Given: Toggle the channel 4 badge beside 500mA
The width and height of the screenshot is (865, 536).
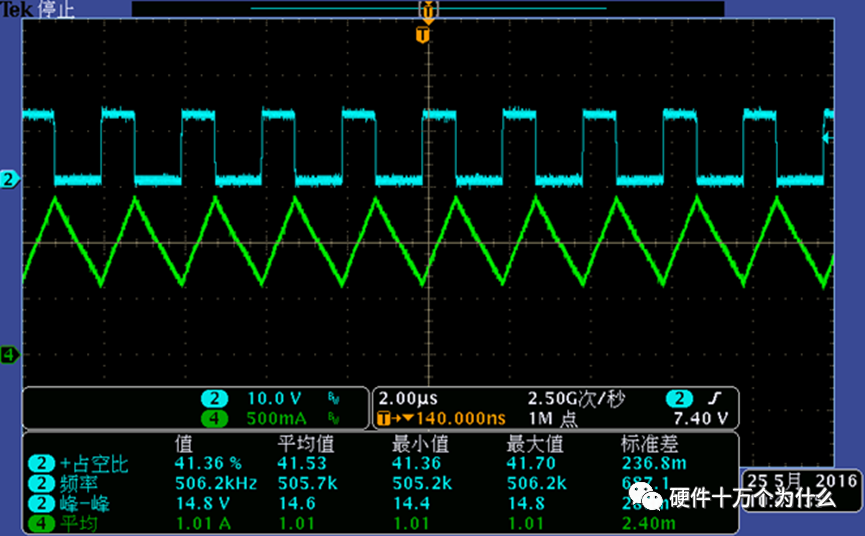Looking at the screenshot, I should point(214,418).
